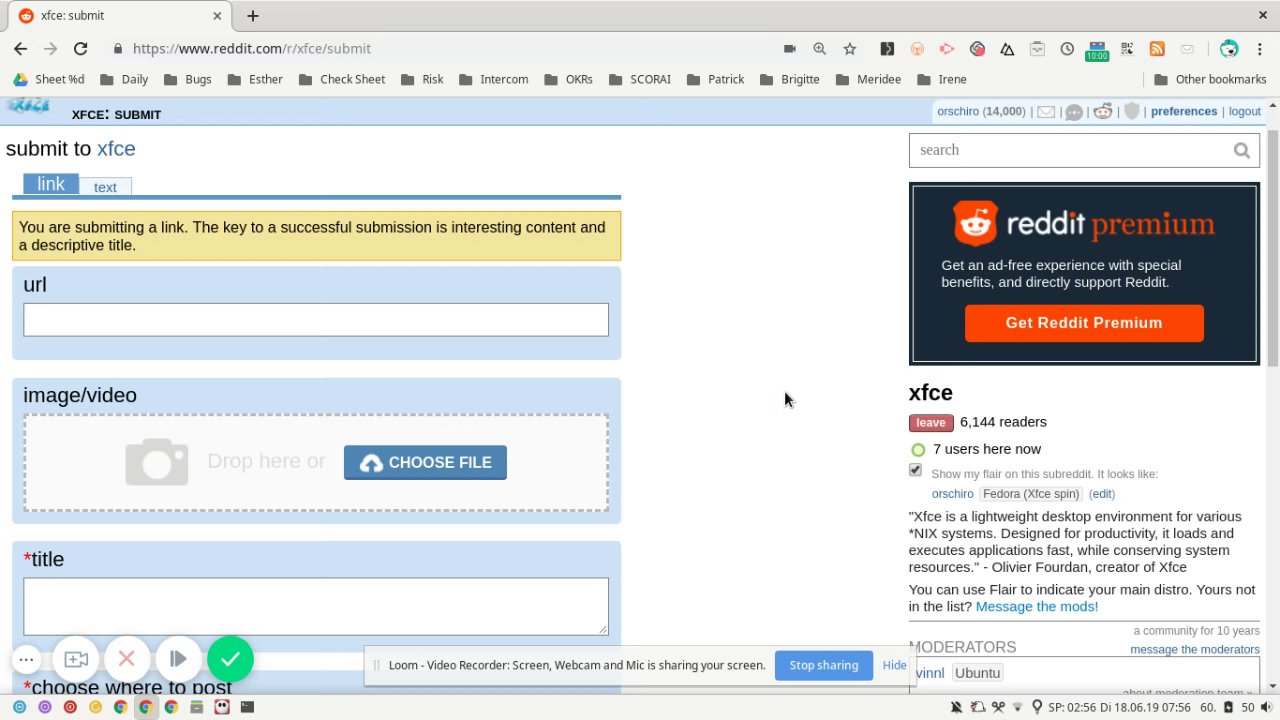Click the CHOOSE FILE upload button
1280x720 pixels.
pos(425,462)
